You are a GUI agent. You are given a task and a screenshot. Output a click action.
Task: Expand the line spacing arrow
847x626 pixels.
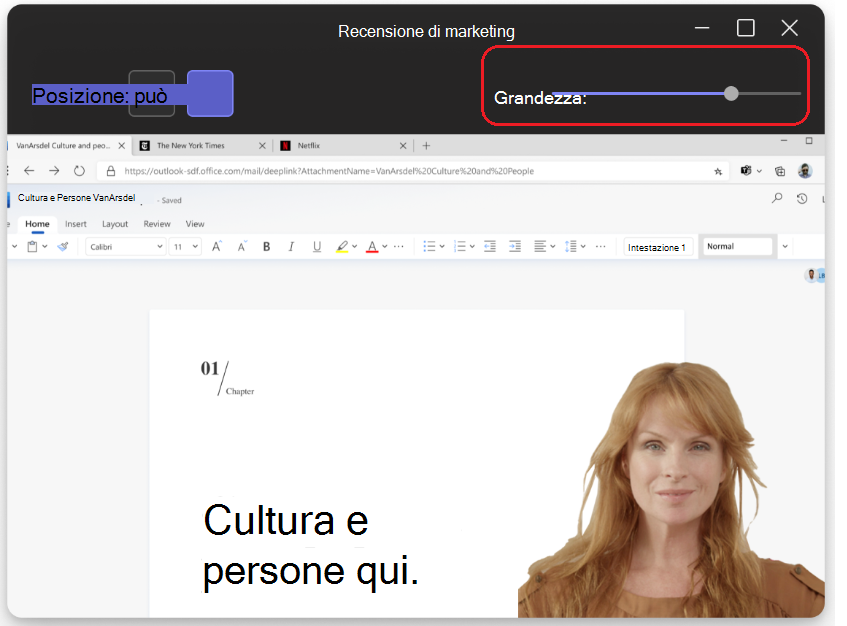point(583,246)
